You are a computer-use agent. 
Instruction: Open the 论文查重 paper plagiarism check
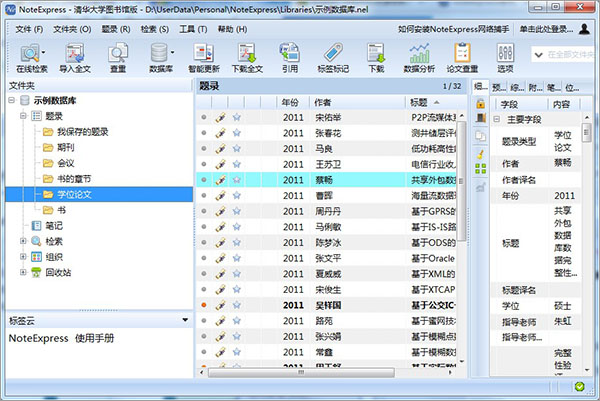pos(462,58)
